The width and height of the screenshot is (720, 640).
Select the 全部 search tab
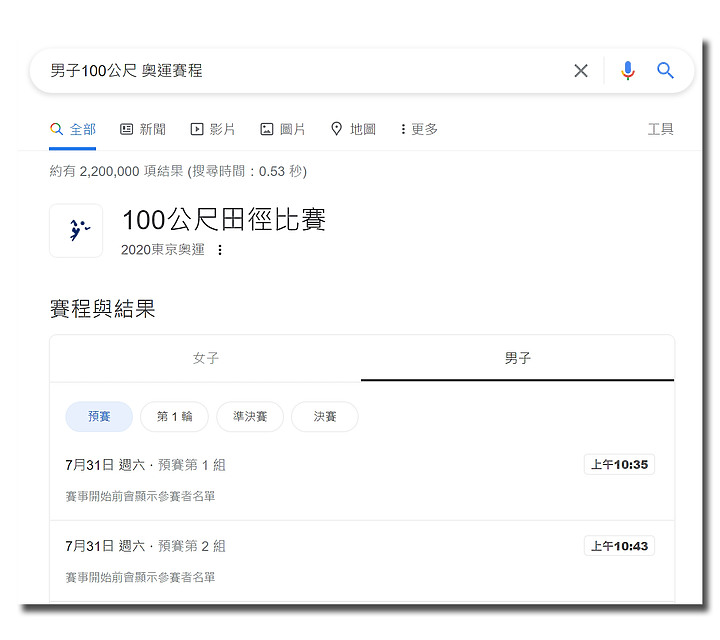click(73, 129)
